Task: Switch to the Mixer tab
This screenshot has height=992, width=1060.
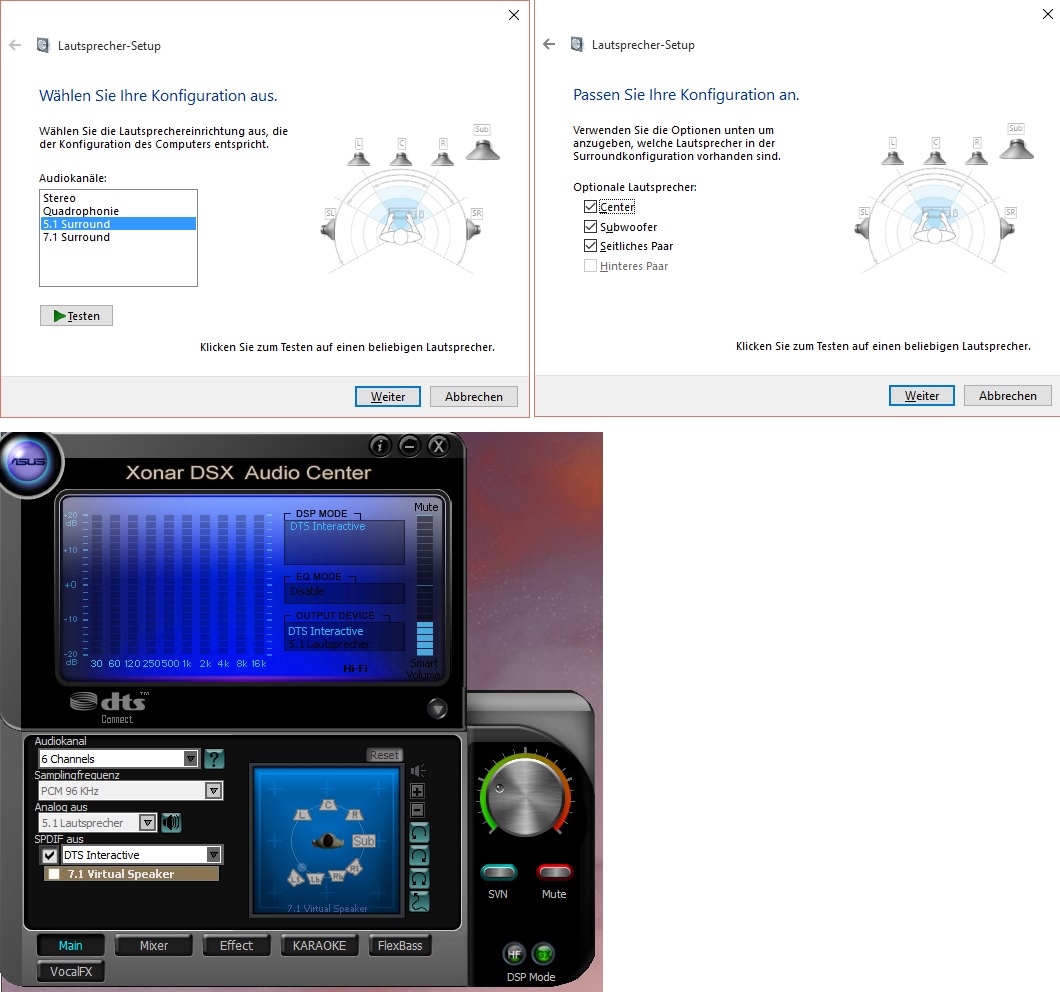Action: point(154,945)
